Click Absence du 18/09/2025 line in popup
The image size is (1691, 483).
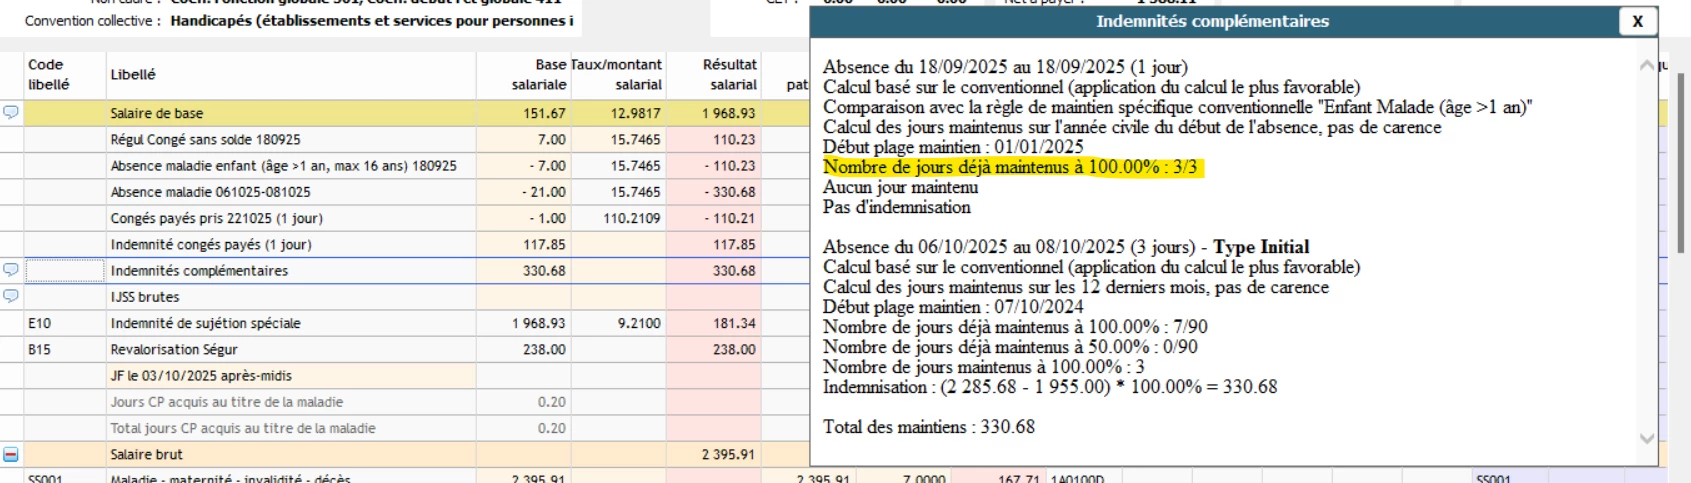(1005, 67)
